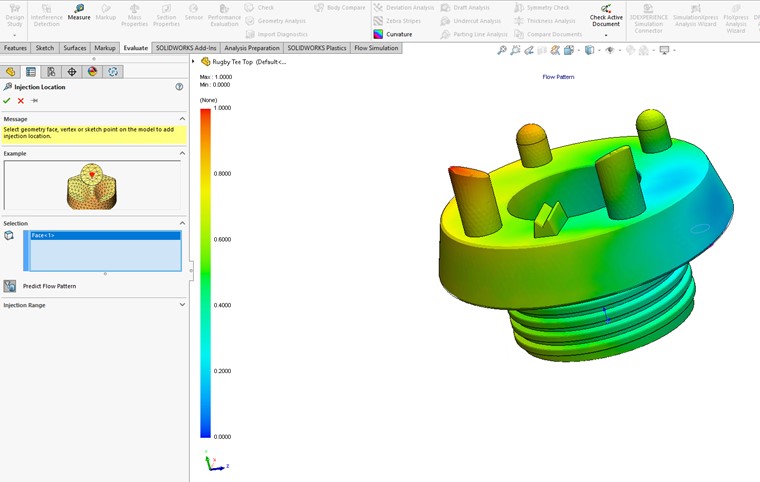Collapse the Message section

point(182,119)
